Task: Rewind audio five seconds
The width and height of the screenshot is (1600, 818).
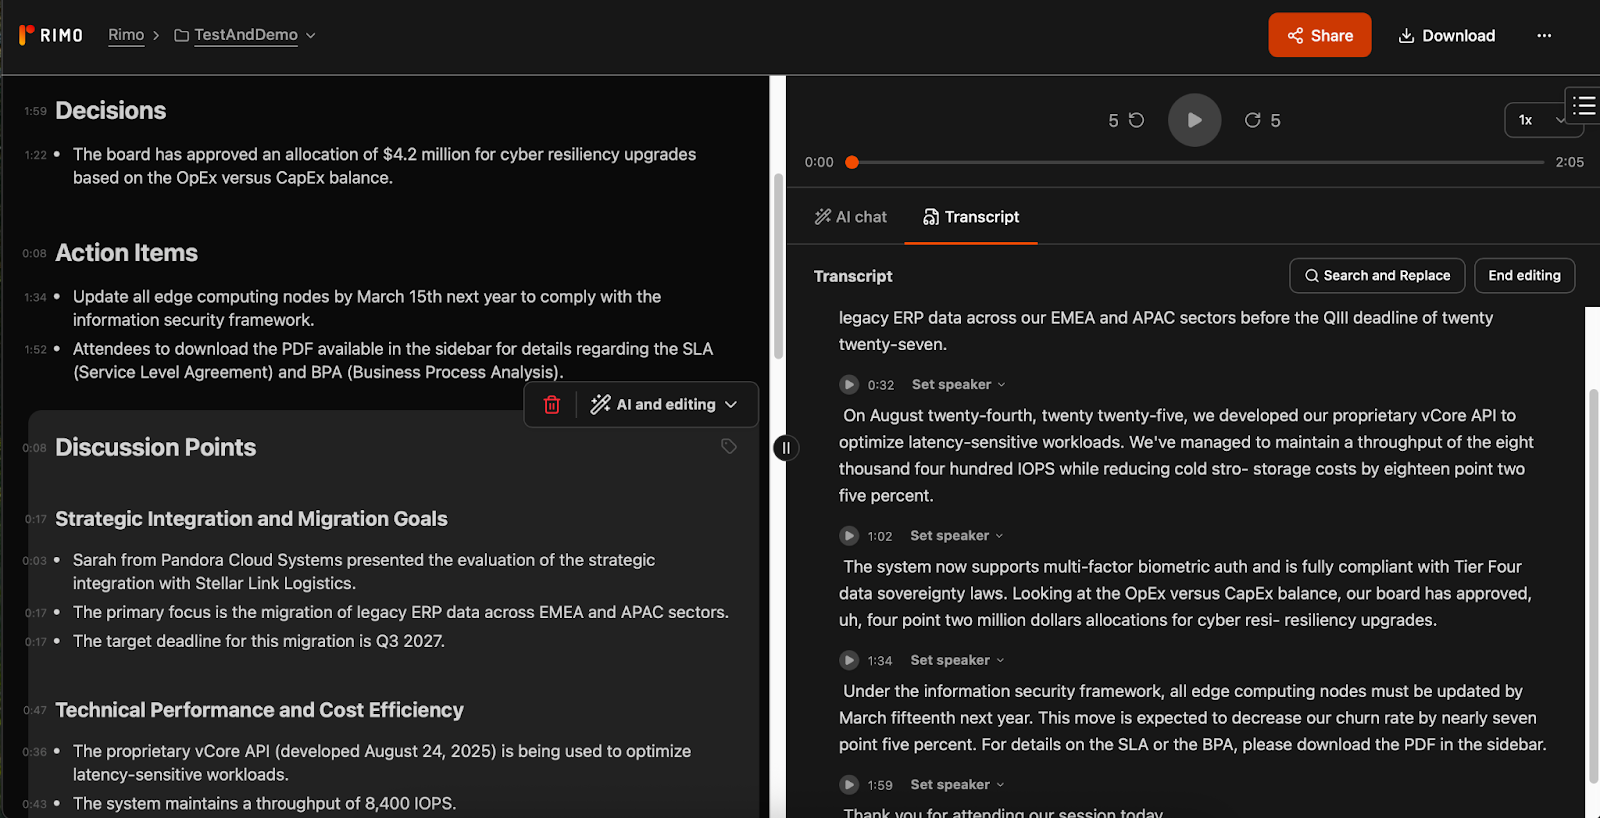Action: click(1126, 120)
